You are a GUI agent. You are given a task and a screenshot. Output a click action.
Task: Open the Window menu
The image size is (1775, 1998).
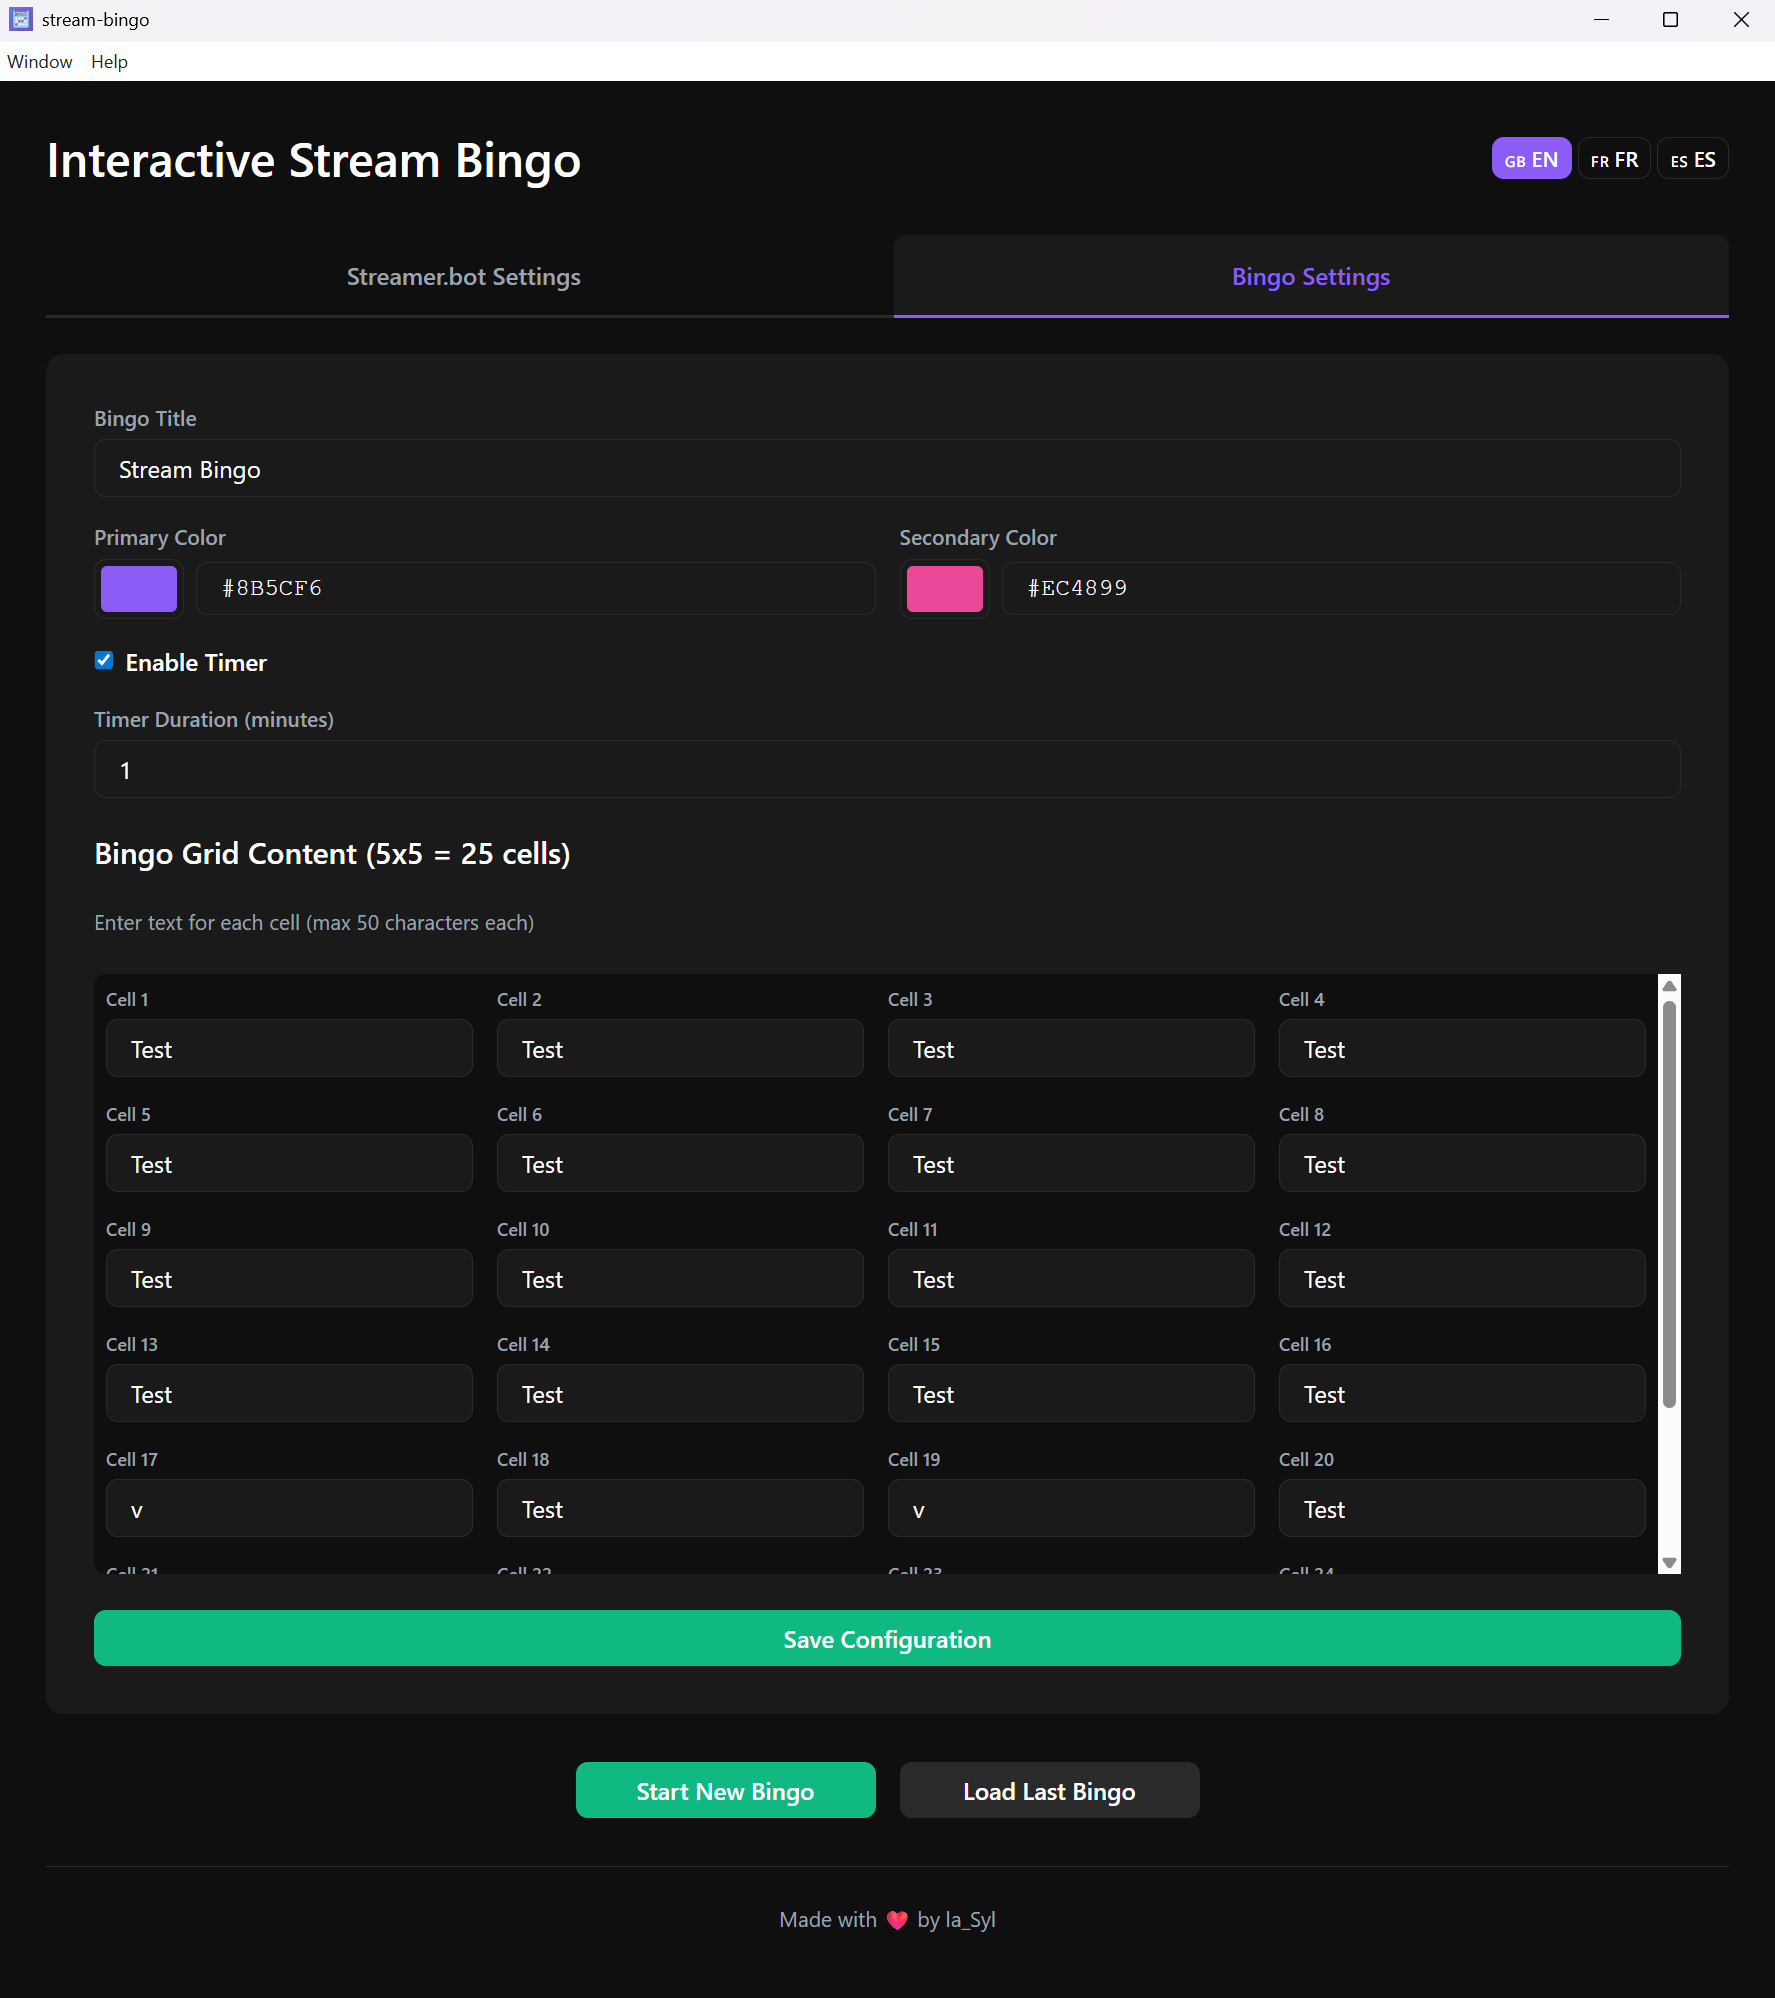pos(40,62)
